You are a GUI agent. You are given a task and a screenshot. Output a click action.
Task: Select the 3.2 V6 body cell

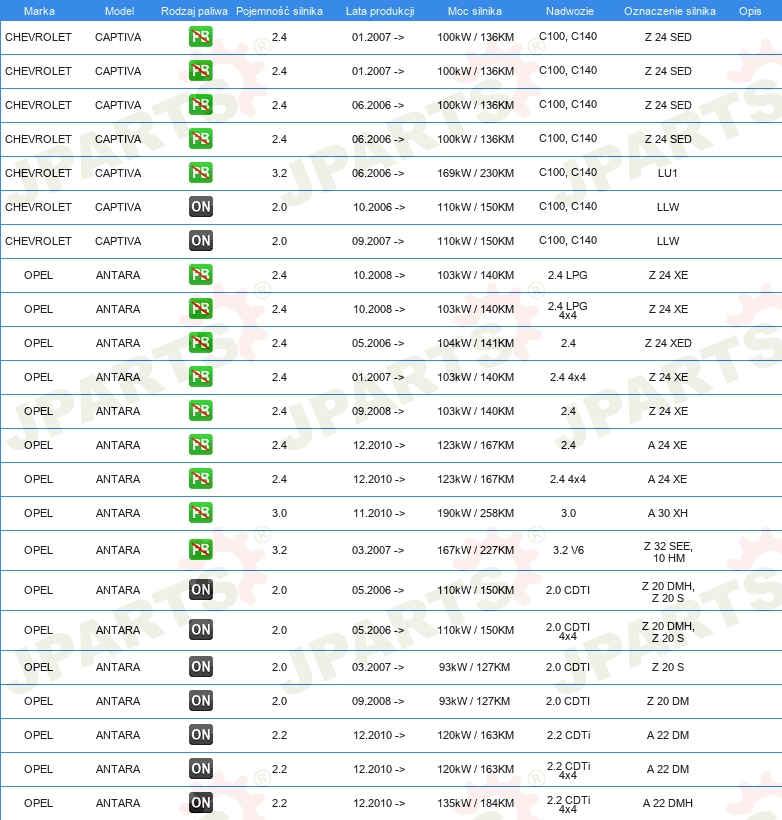pos(568,550)
